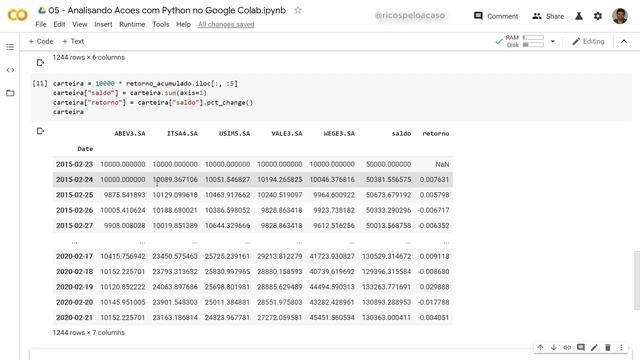The image size is (640, 360).
Task: Click the retorno column header
Action: coord(436,133)
